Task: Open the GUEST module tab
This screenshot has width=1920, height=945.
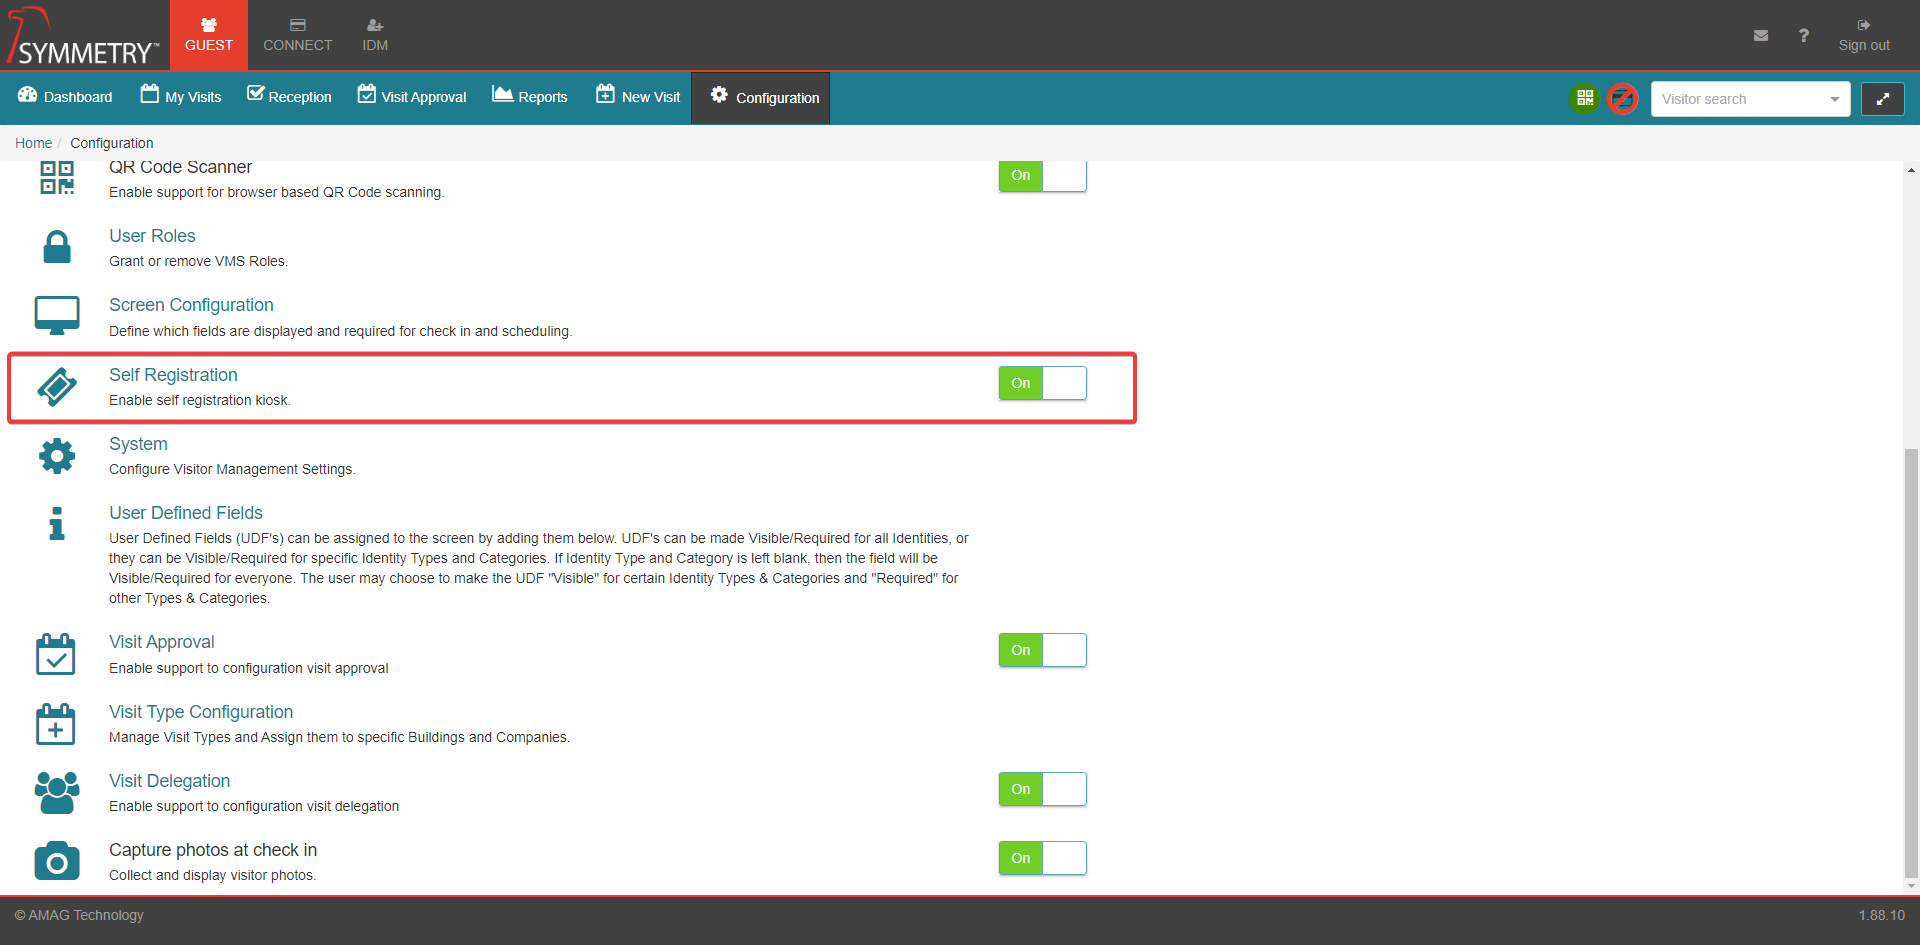Action: (x=208, y=35)
